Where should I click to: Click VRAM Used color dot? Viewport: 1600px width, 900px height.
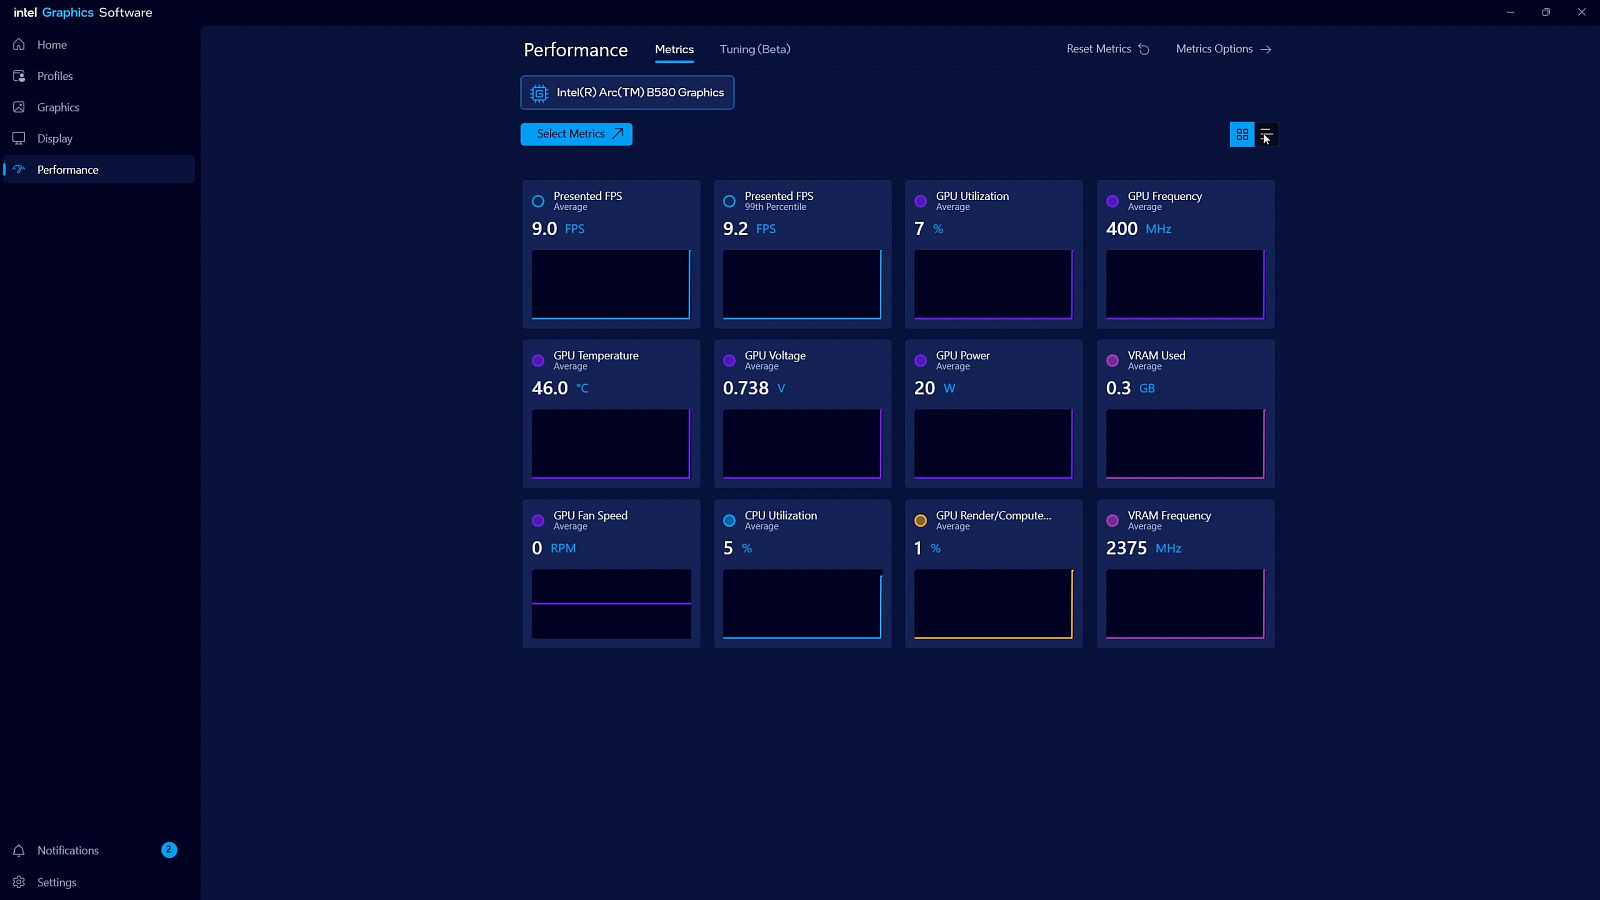click(x=1112, y=360)
